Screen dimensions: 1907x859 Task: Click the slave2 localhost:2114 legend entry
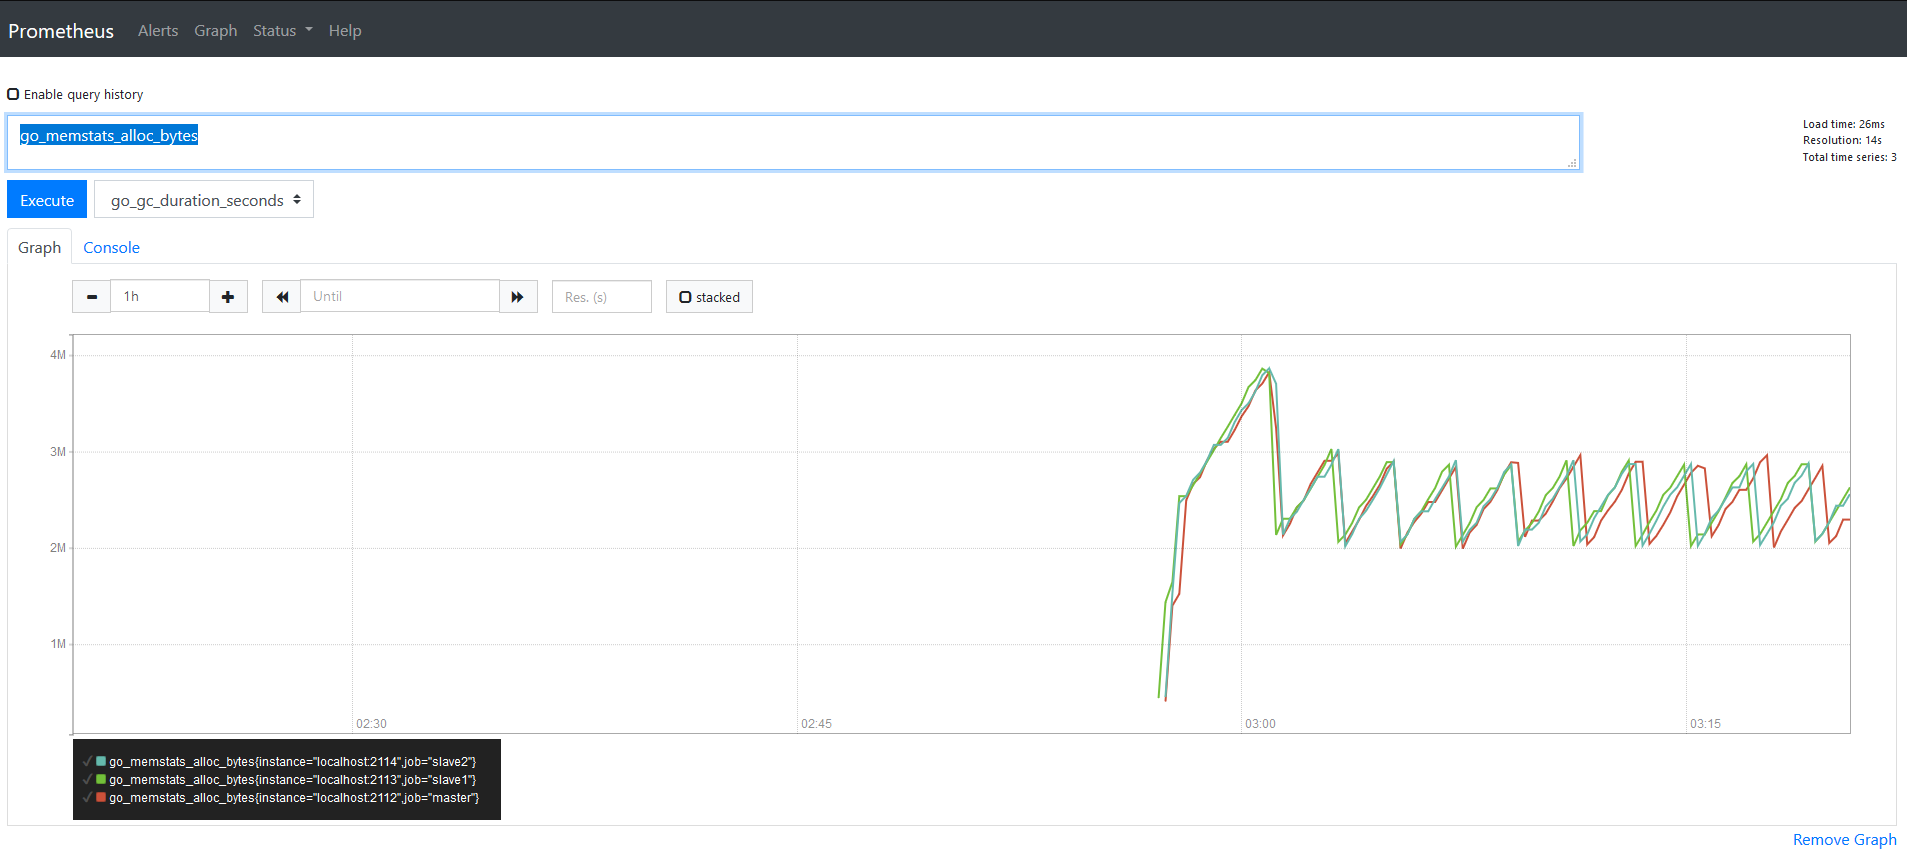click(x=292, y=762)
